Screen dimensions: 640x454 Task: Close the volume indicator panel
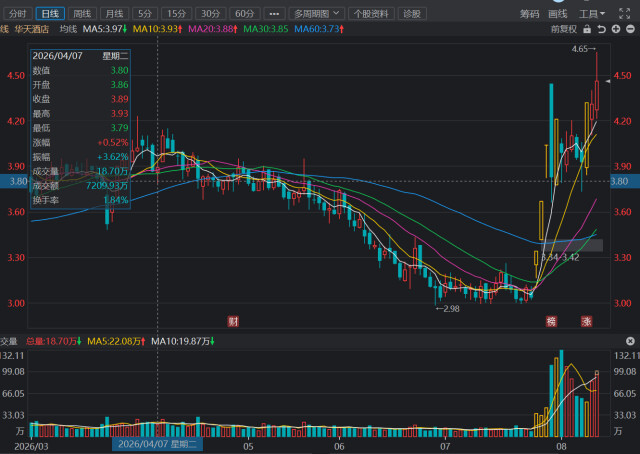[630, 341]
